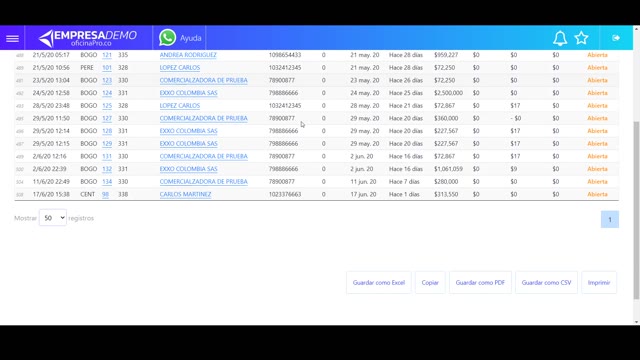The image size is (640, 360).
Task: Click the logout exit icon
Action: pyautogui.click(x=616, y=38)
